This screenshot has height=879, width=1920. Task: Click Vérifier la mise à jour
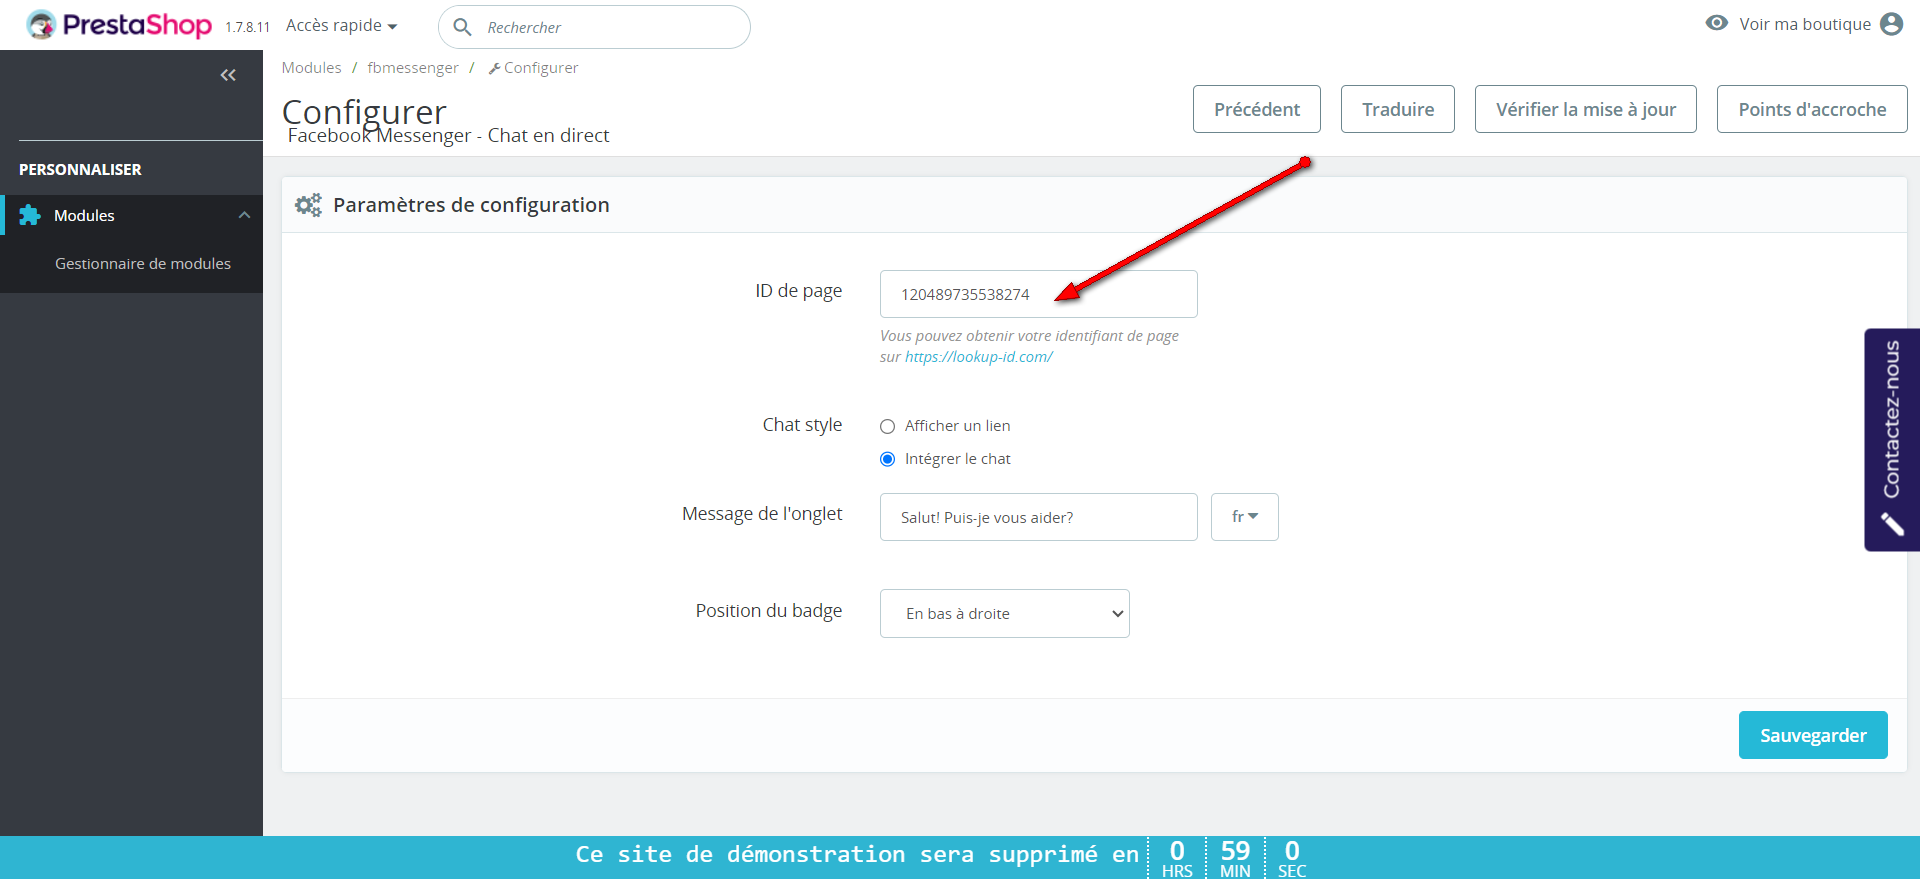[1586, 109]
